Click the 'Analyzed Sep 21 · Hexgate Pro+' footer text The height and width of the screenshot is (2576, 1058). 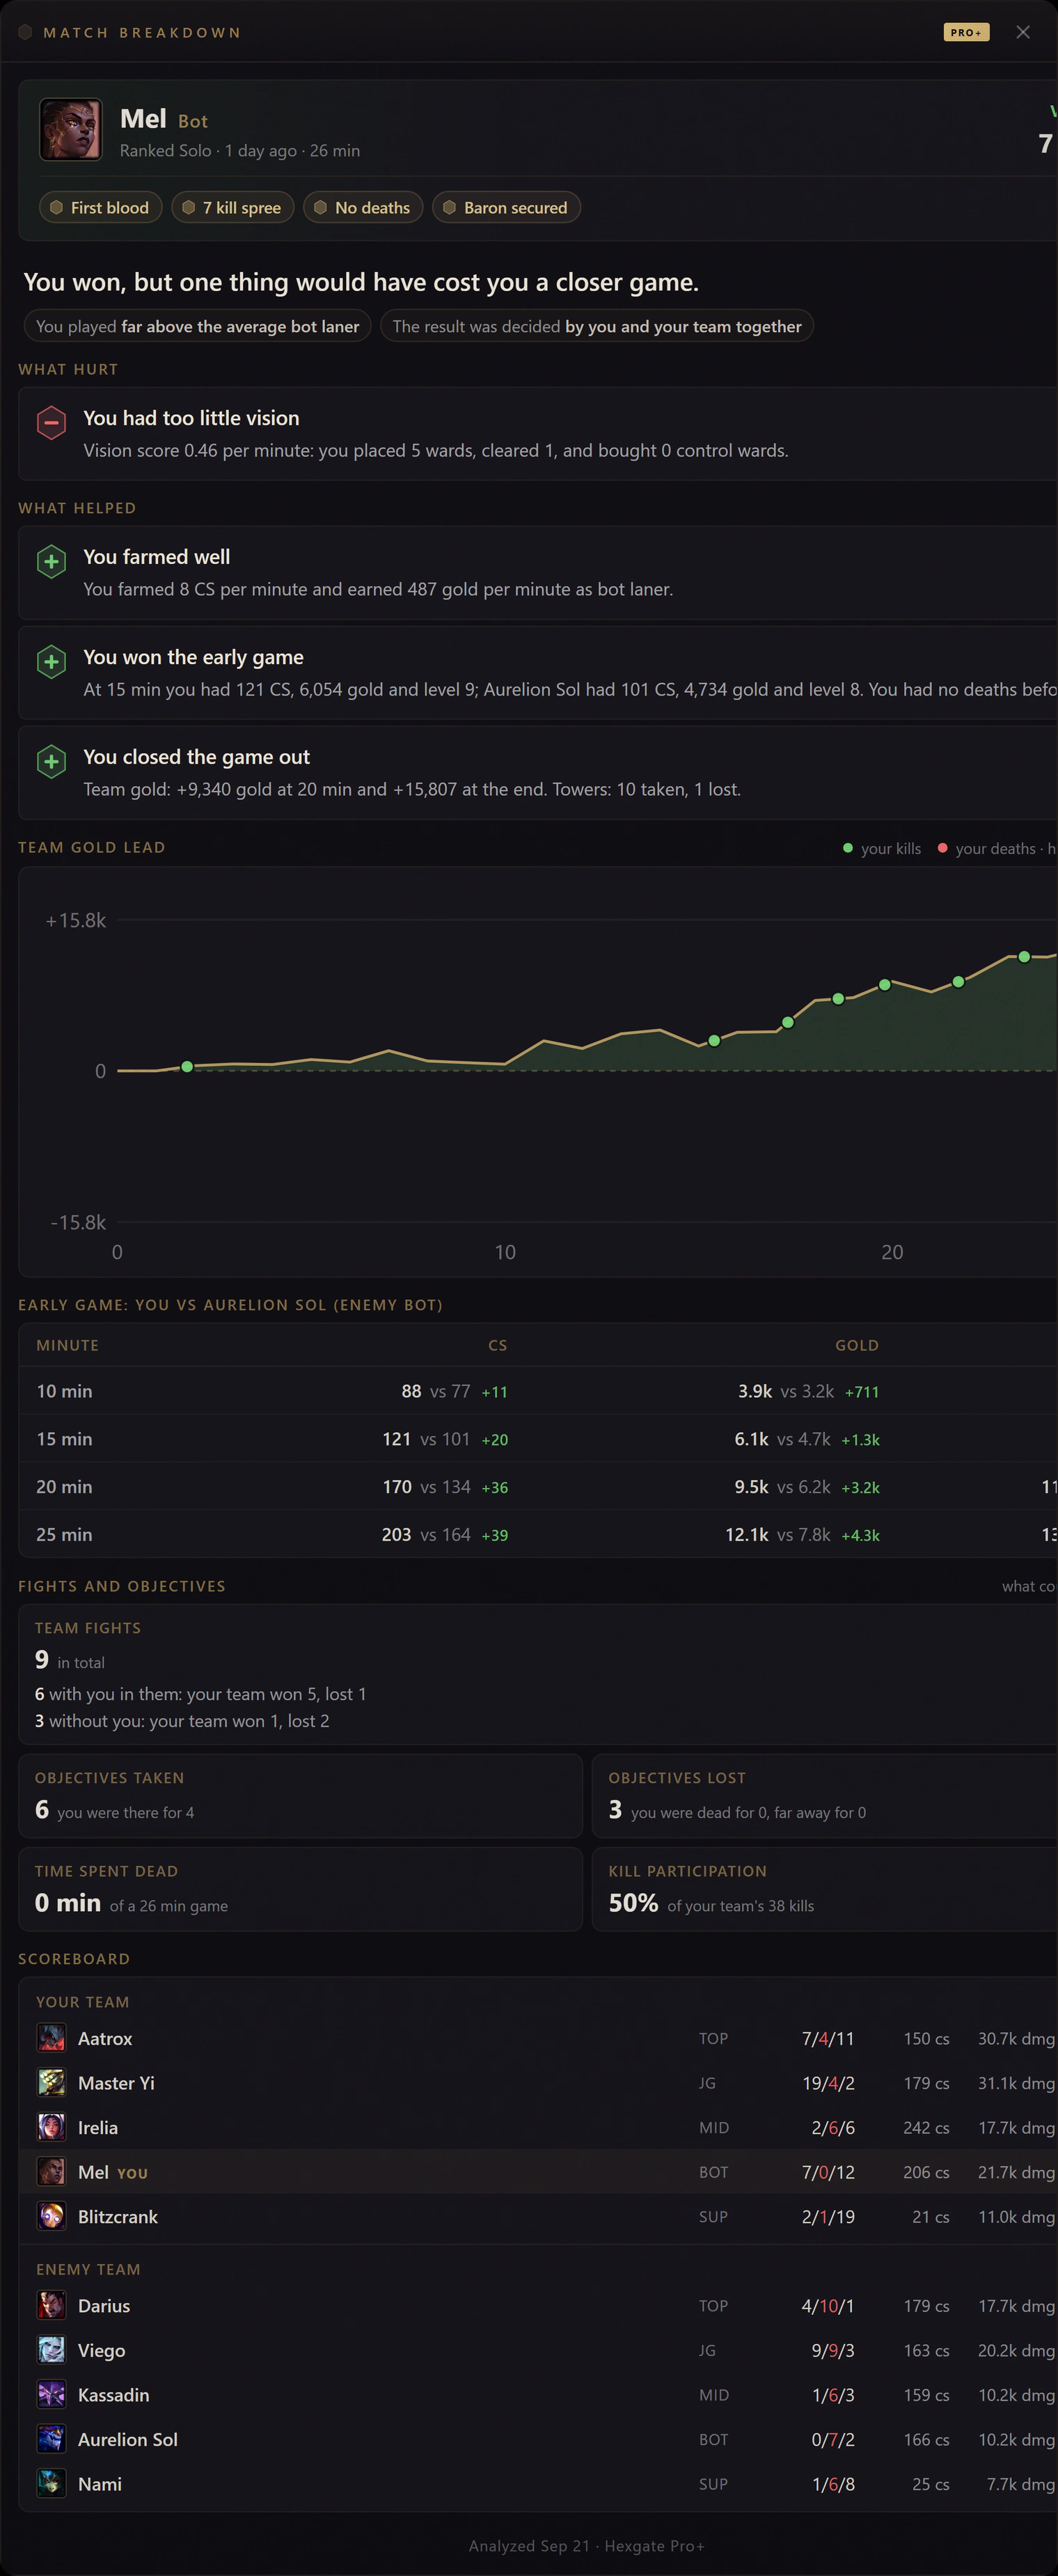pyautogui.click(x=587, y=2546)
